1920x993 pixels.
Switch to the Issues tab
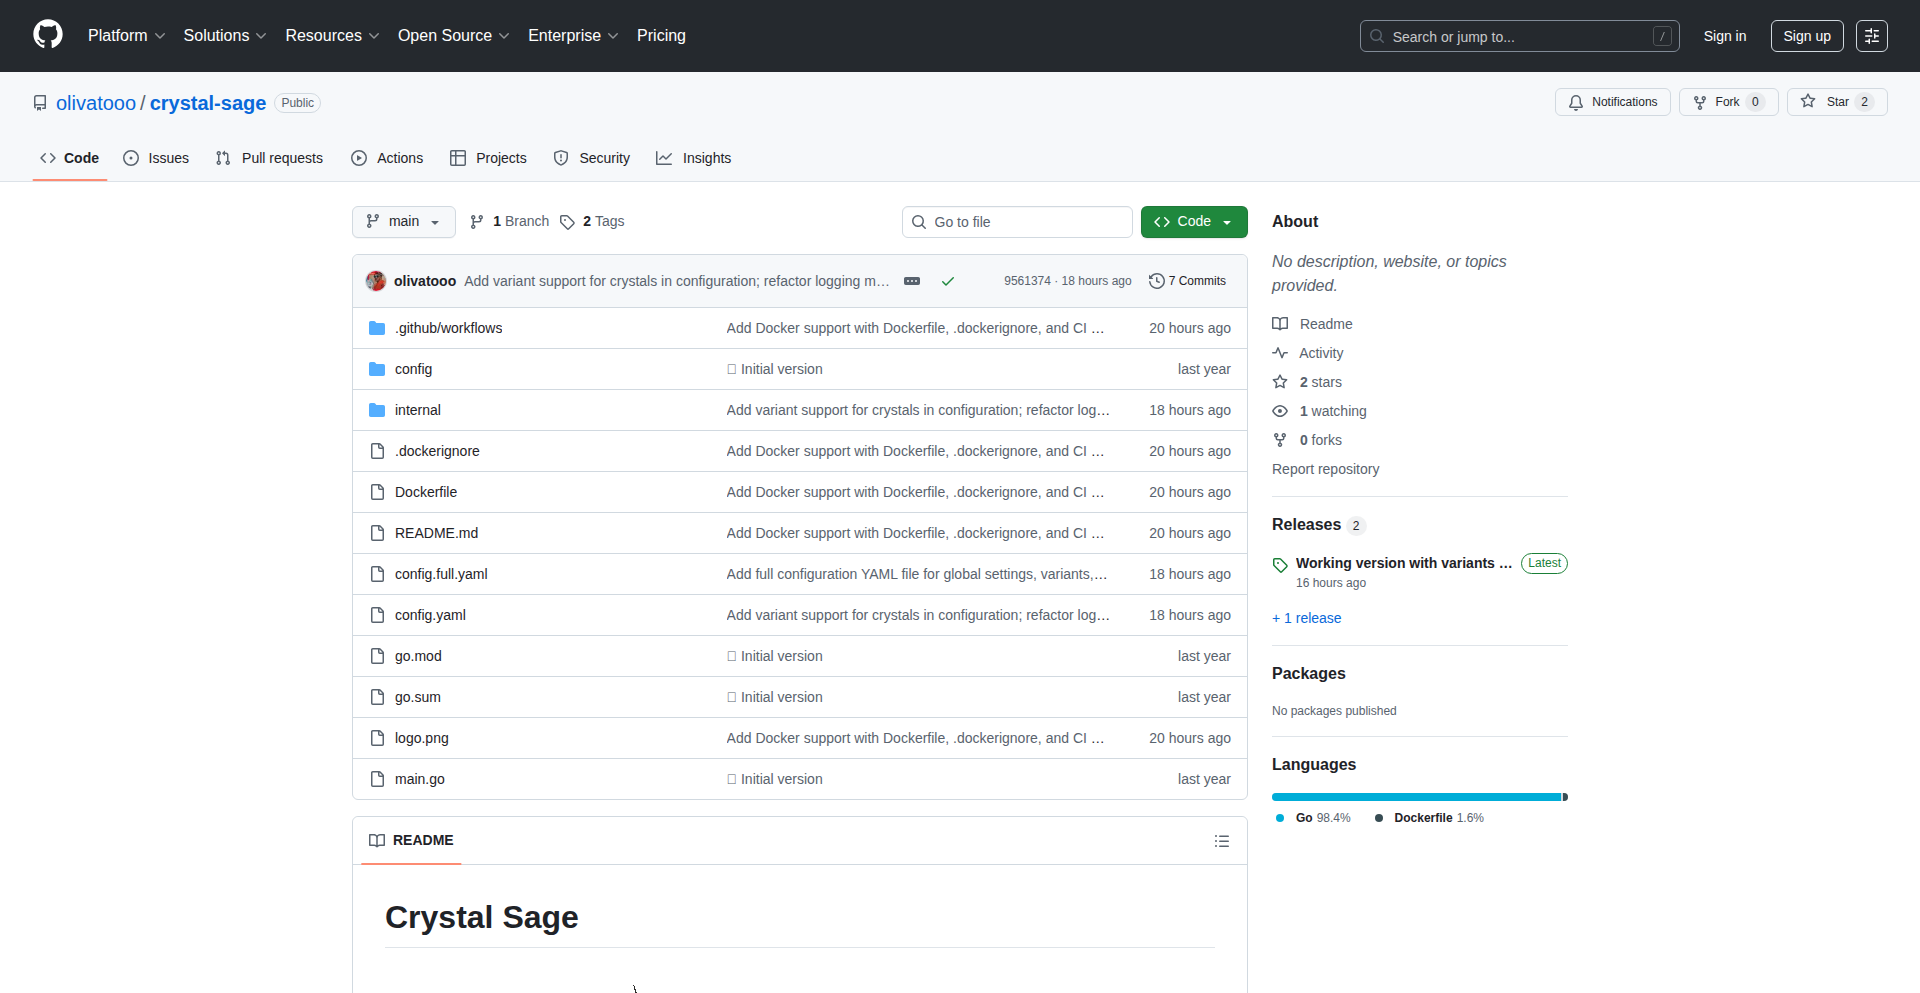156,158
